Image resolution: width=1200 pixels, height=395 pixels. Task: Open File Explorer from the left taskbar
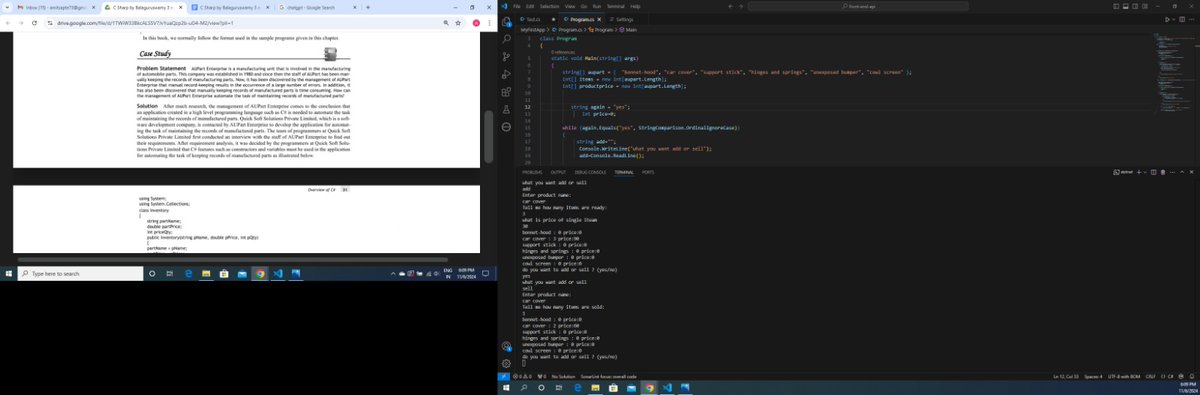(205, 273)
